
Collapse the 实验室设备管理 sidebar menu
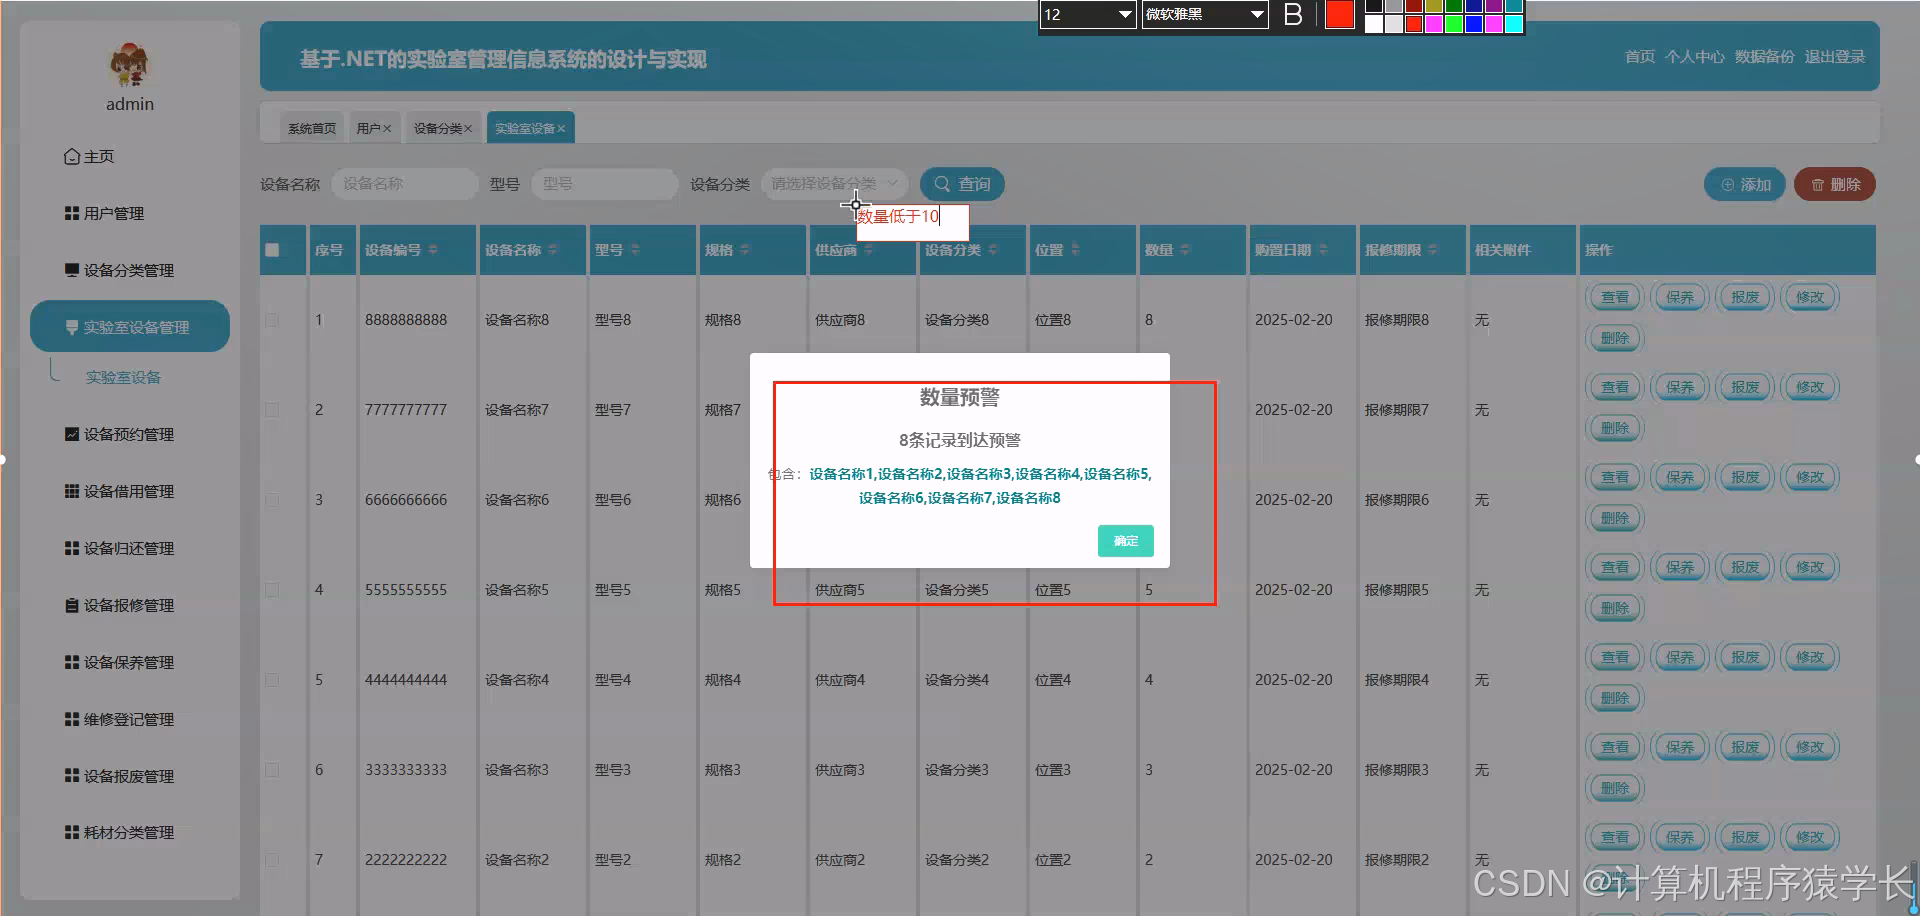[x=130, y=326]
